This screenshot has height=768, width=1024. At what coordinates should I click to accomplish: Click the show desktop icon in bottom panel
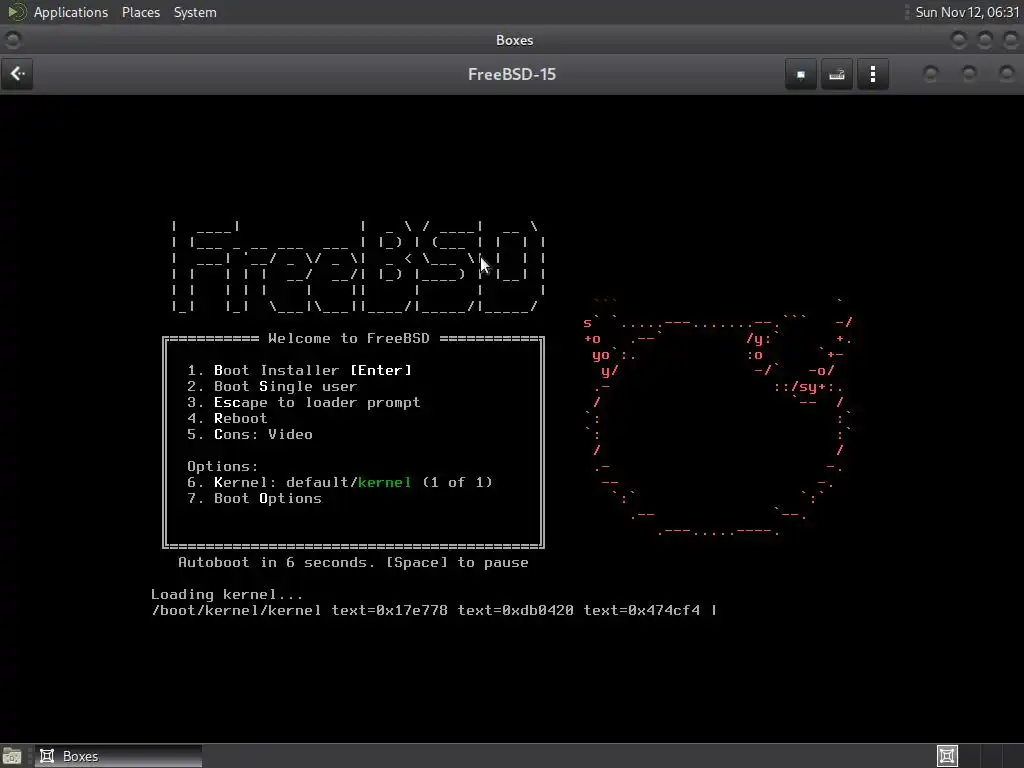point(12,756)
